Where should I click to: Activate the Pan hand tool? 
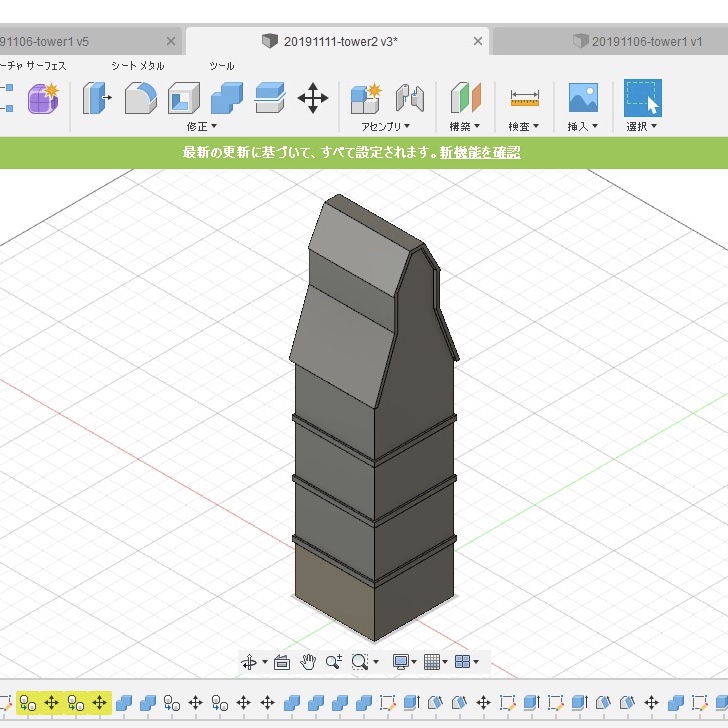[x=308, y=662]
